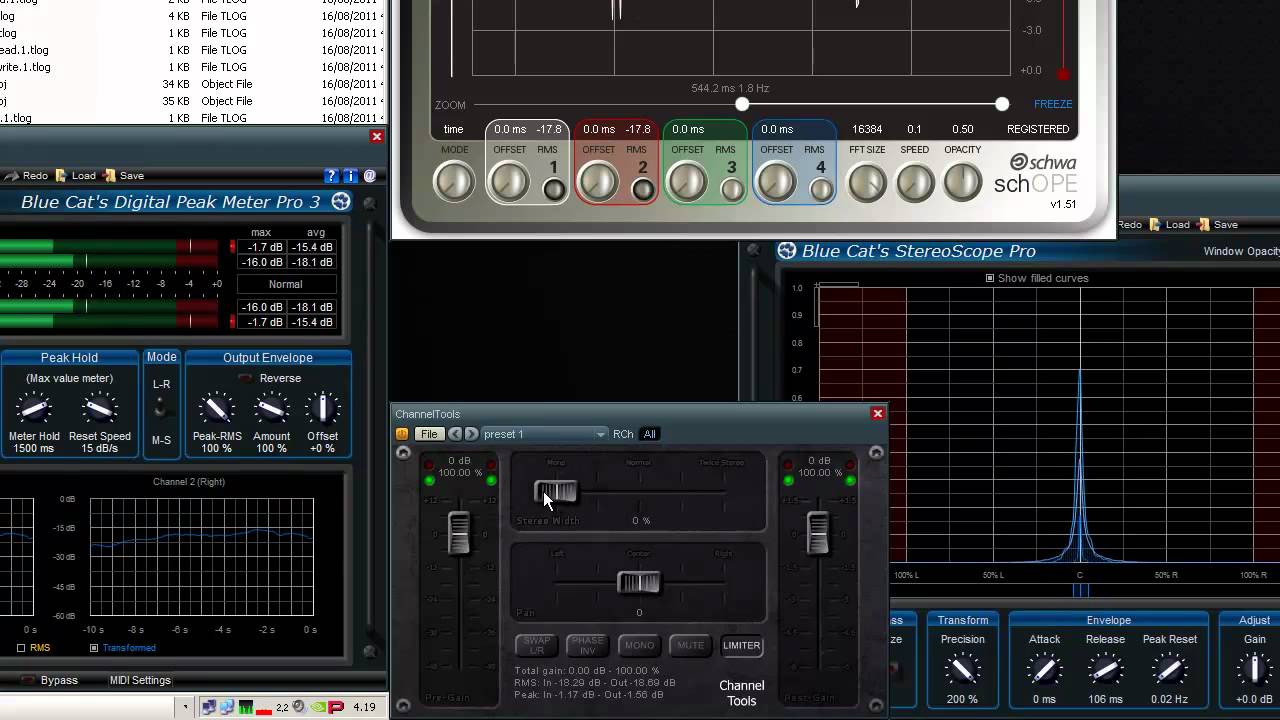Click the Reset Speed knob

[x=99, y=408]
